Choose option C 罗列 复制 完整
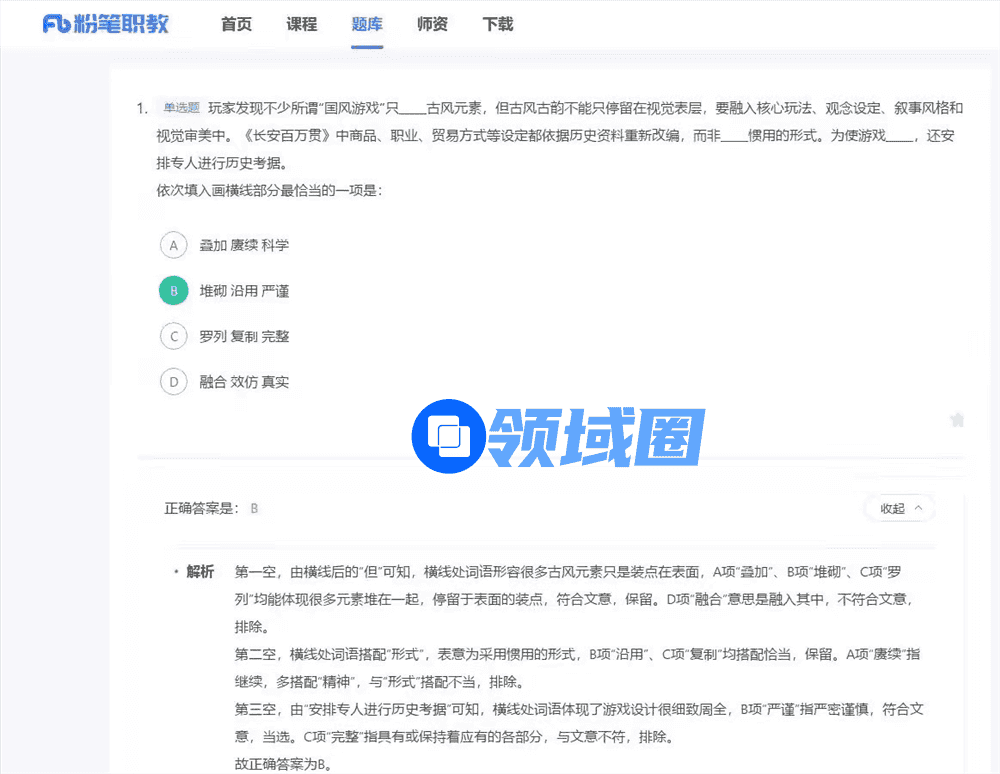The height and width of the screenshot is (774, 1000). pyautogui.click(x=174, y=337)
